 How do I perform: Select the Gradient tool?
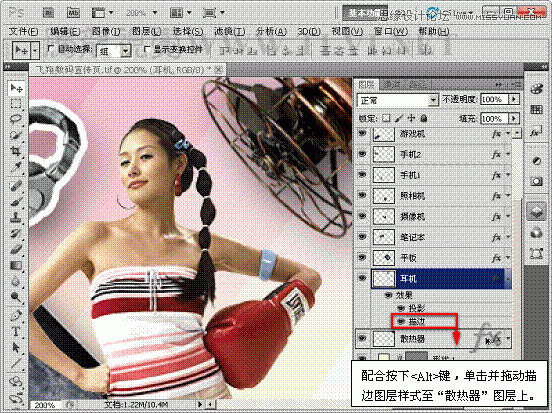pos(16,265)
